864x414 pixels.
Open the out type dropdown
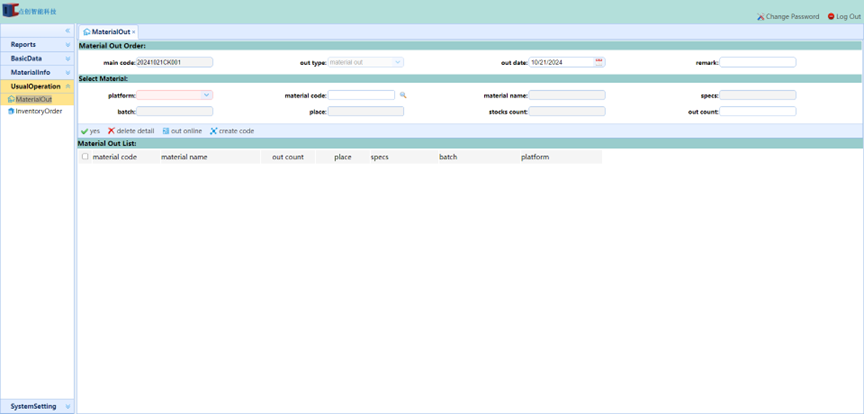(397, 62)
